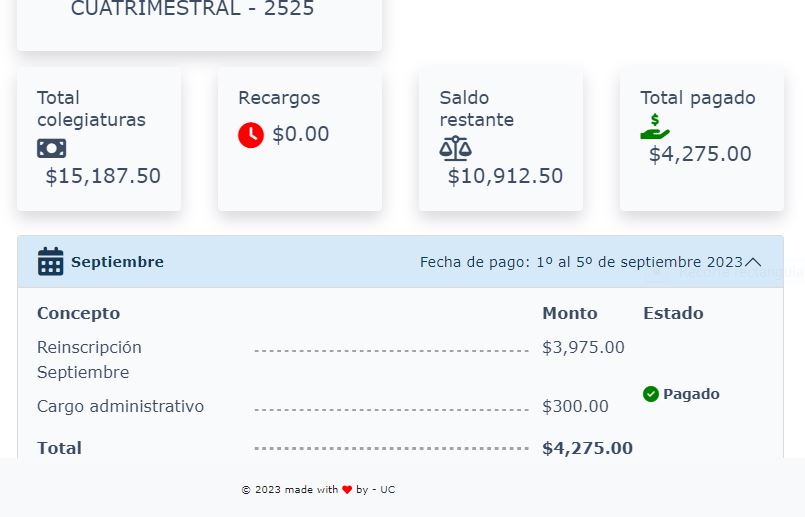Select the $15,187.50 total colegiaturas amount
This screenshot has width=805, height=517.
[x=103, y=176]
